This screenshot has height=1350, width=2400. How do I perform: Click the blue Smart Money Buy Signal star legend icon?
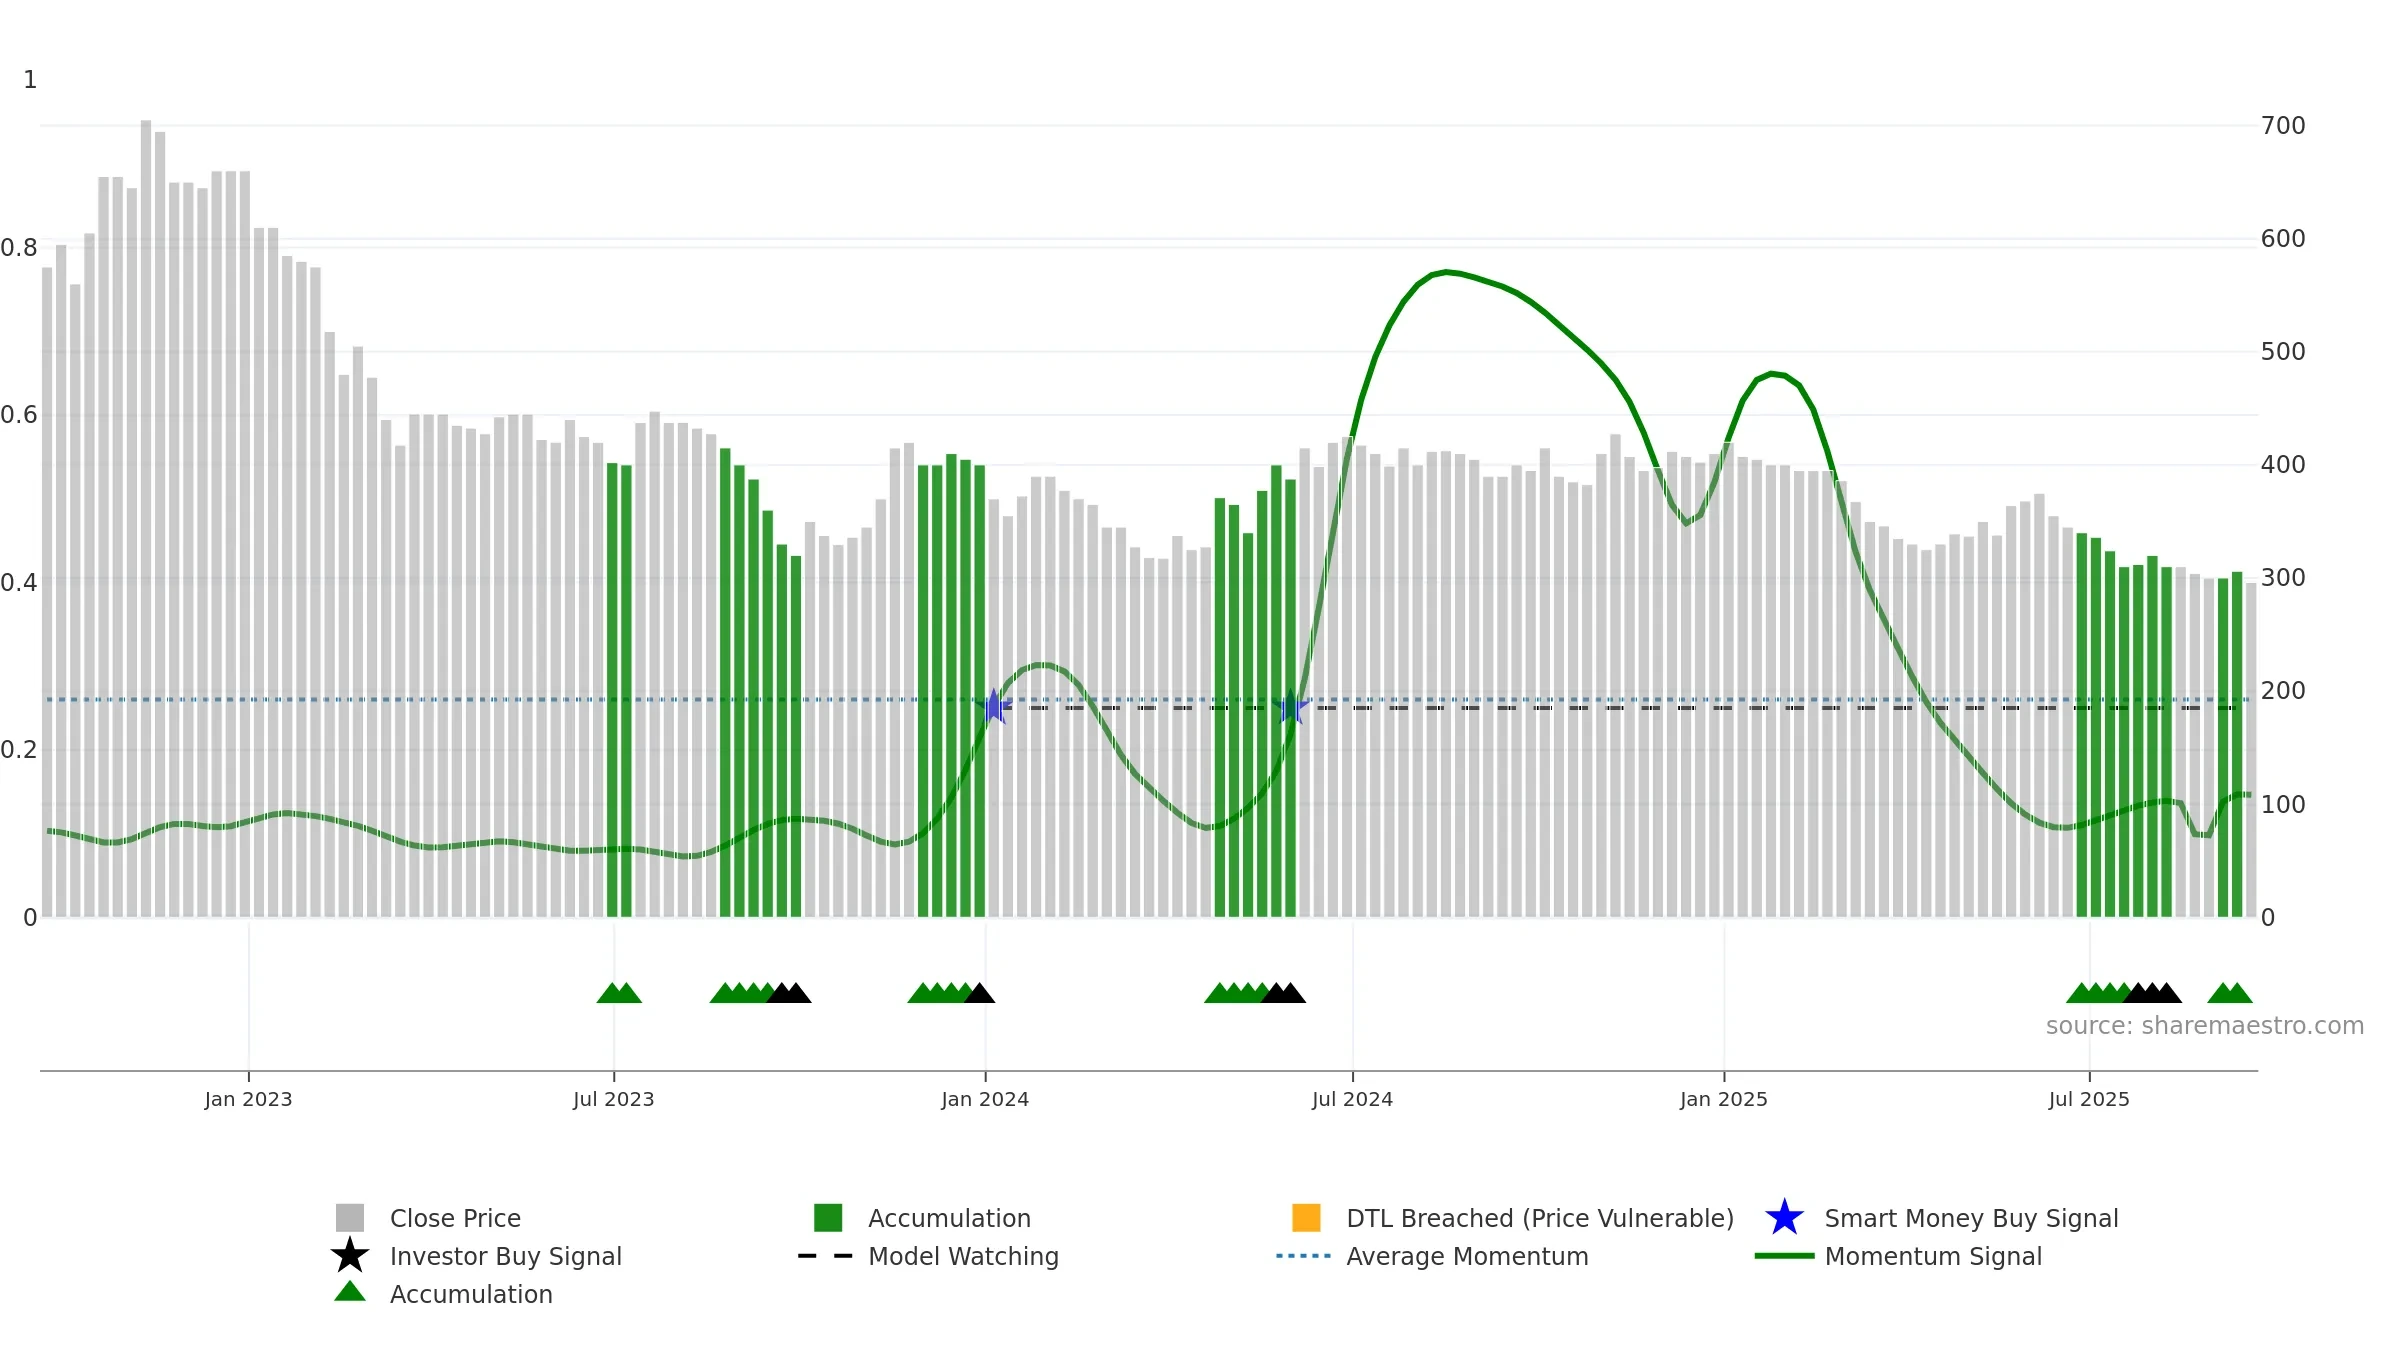click(1784, 1218)
